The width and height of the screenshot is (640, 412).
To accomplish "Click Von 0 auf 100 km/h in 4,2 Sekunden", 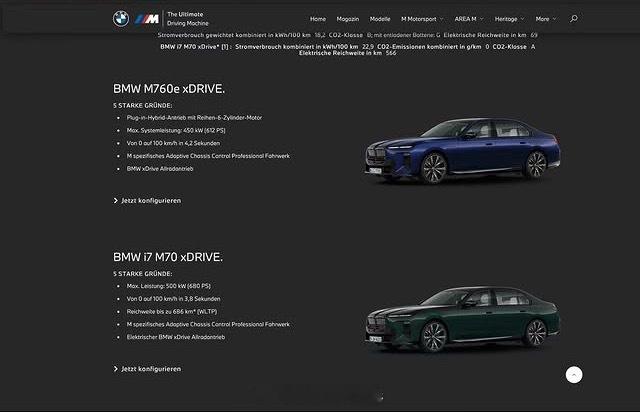I will click(173, 143).
